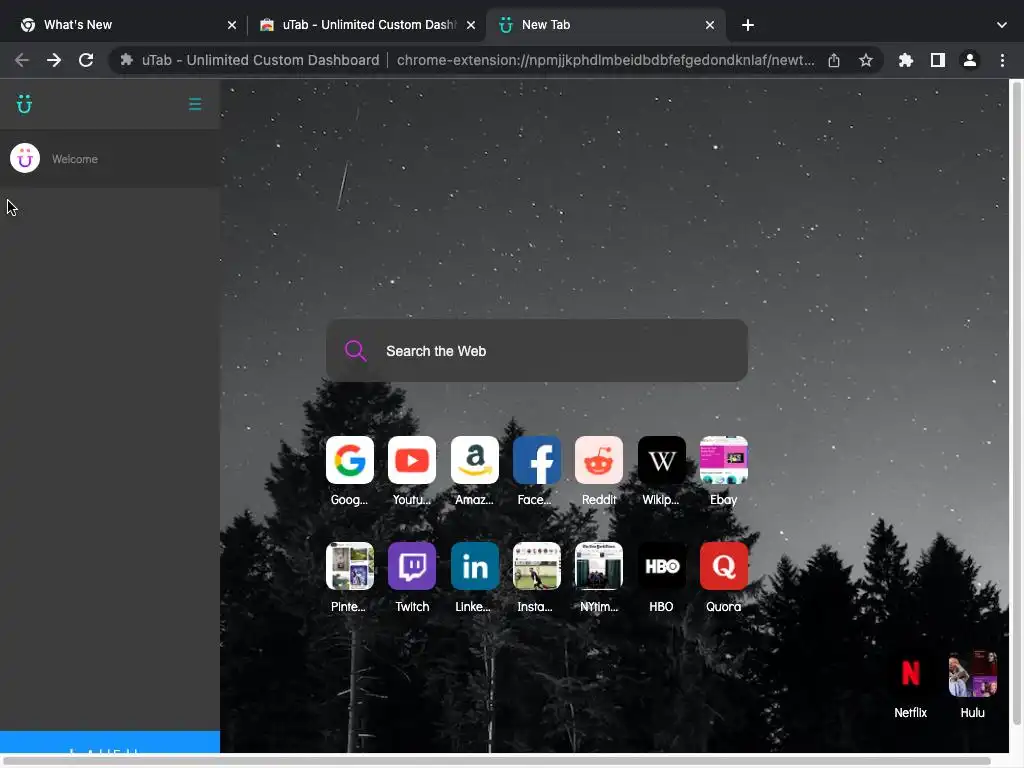Open the Ebay shortcut tile
The width and height of the screenshot is (1024, 768).
(724, 460)
